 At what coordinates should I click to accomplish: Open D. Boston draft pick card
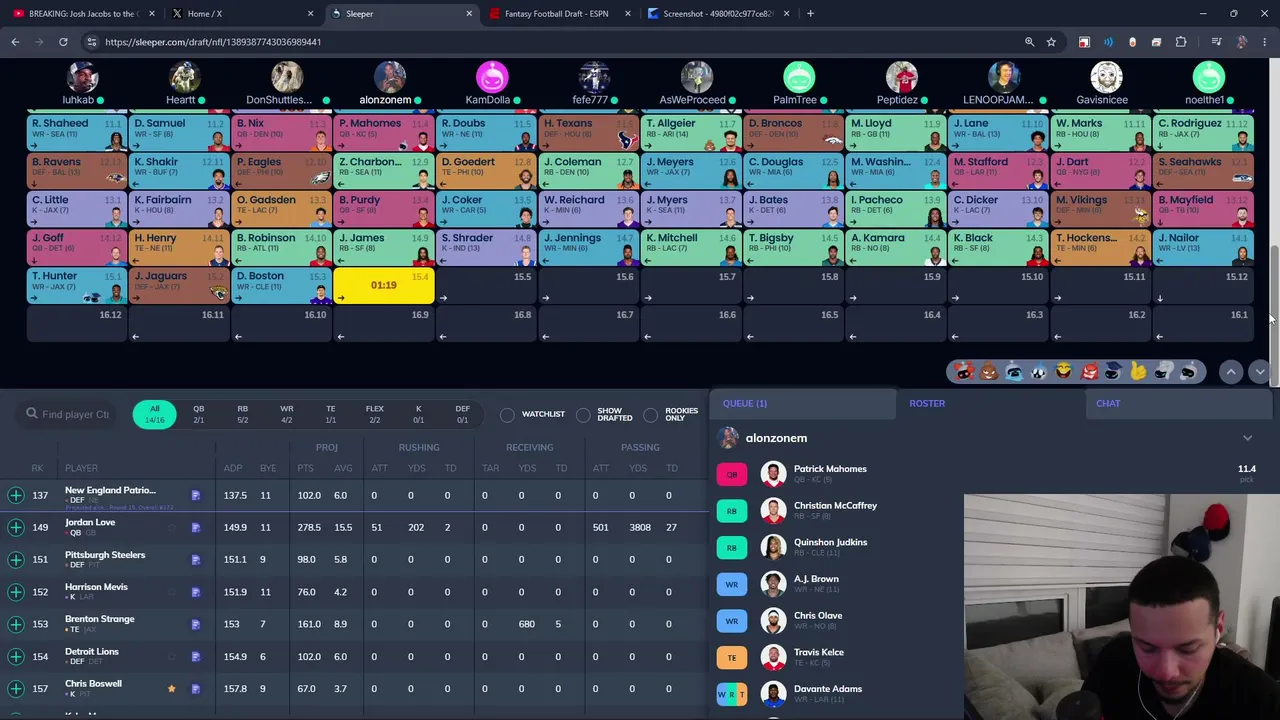[281, 285]
